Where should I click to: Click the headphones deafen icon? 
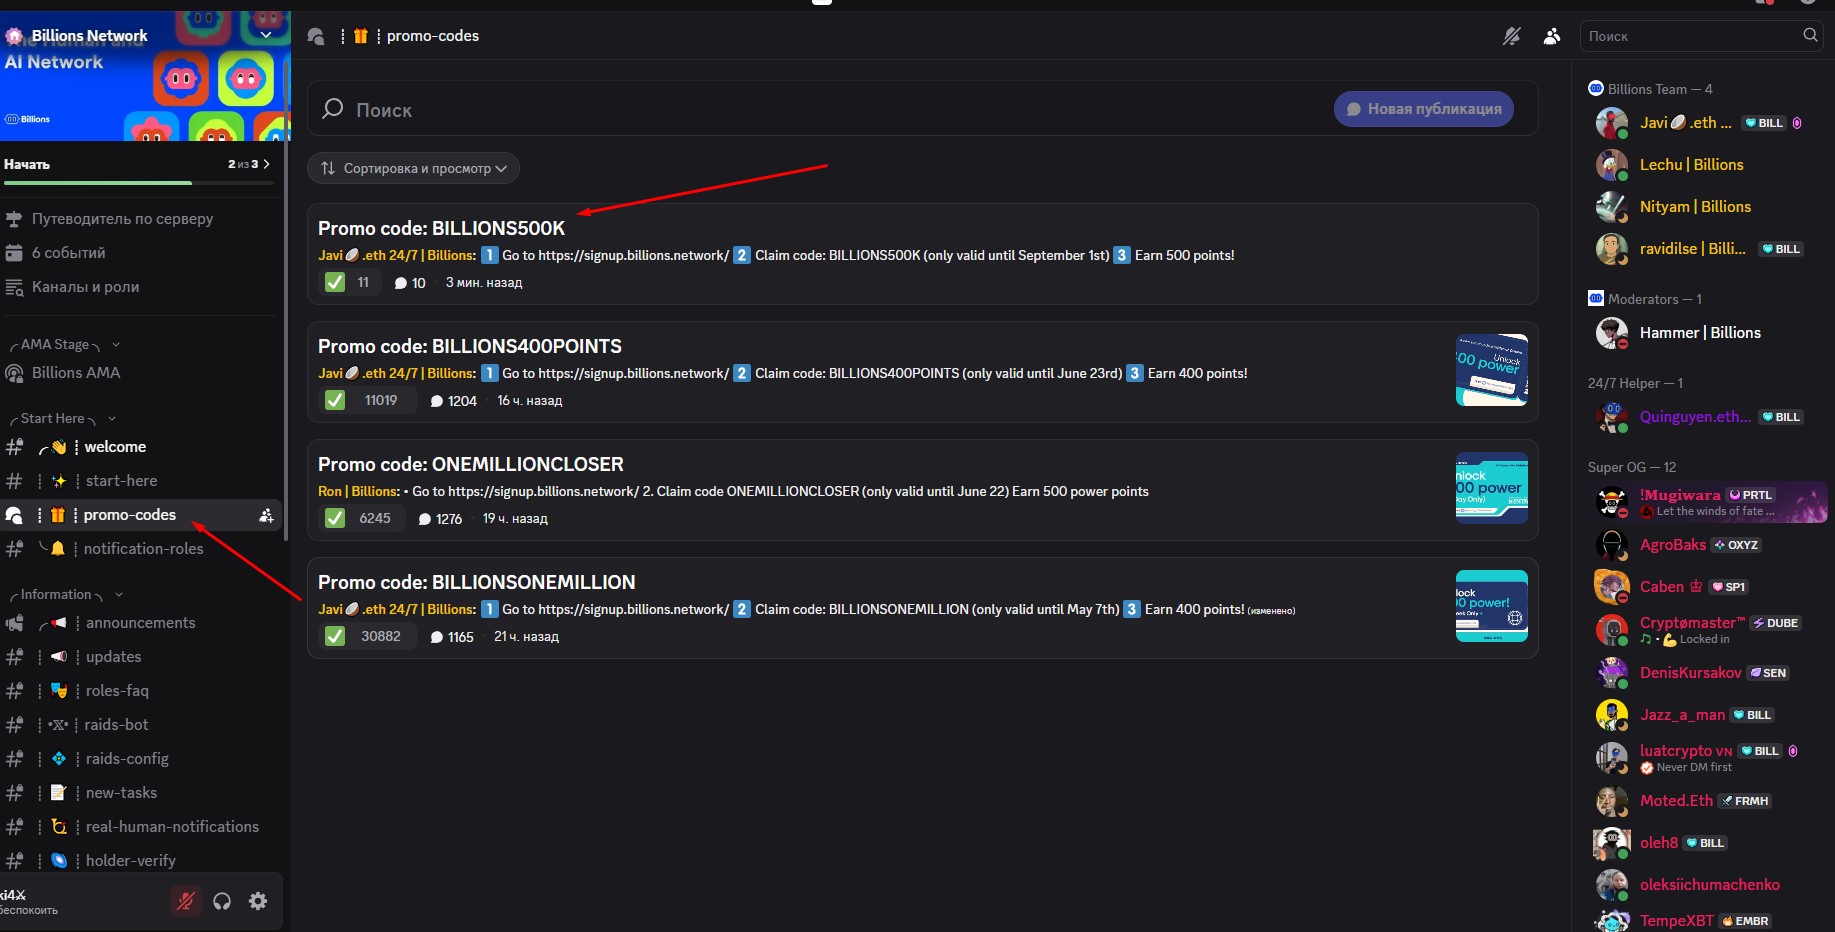click(x=222, y=901)
